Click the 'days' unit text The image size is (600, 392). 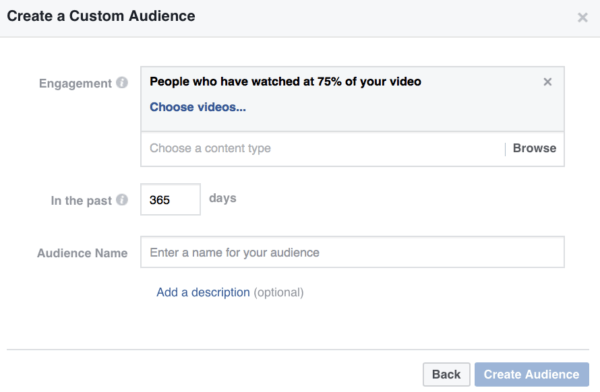[223, 198]
